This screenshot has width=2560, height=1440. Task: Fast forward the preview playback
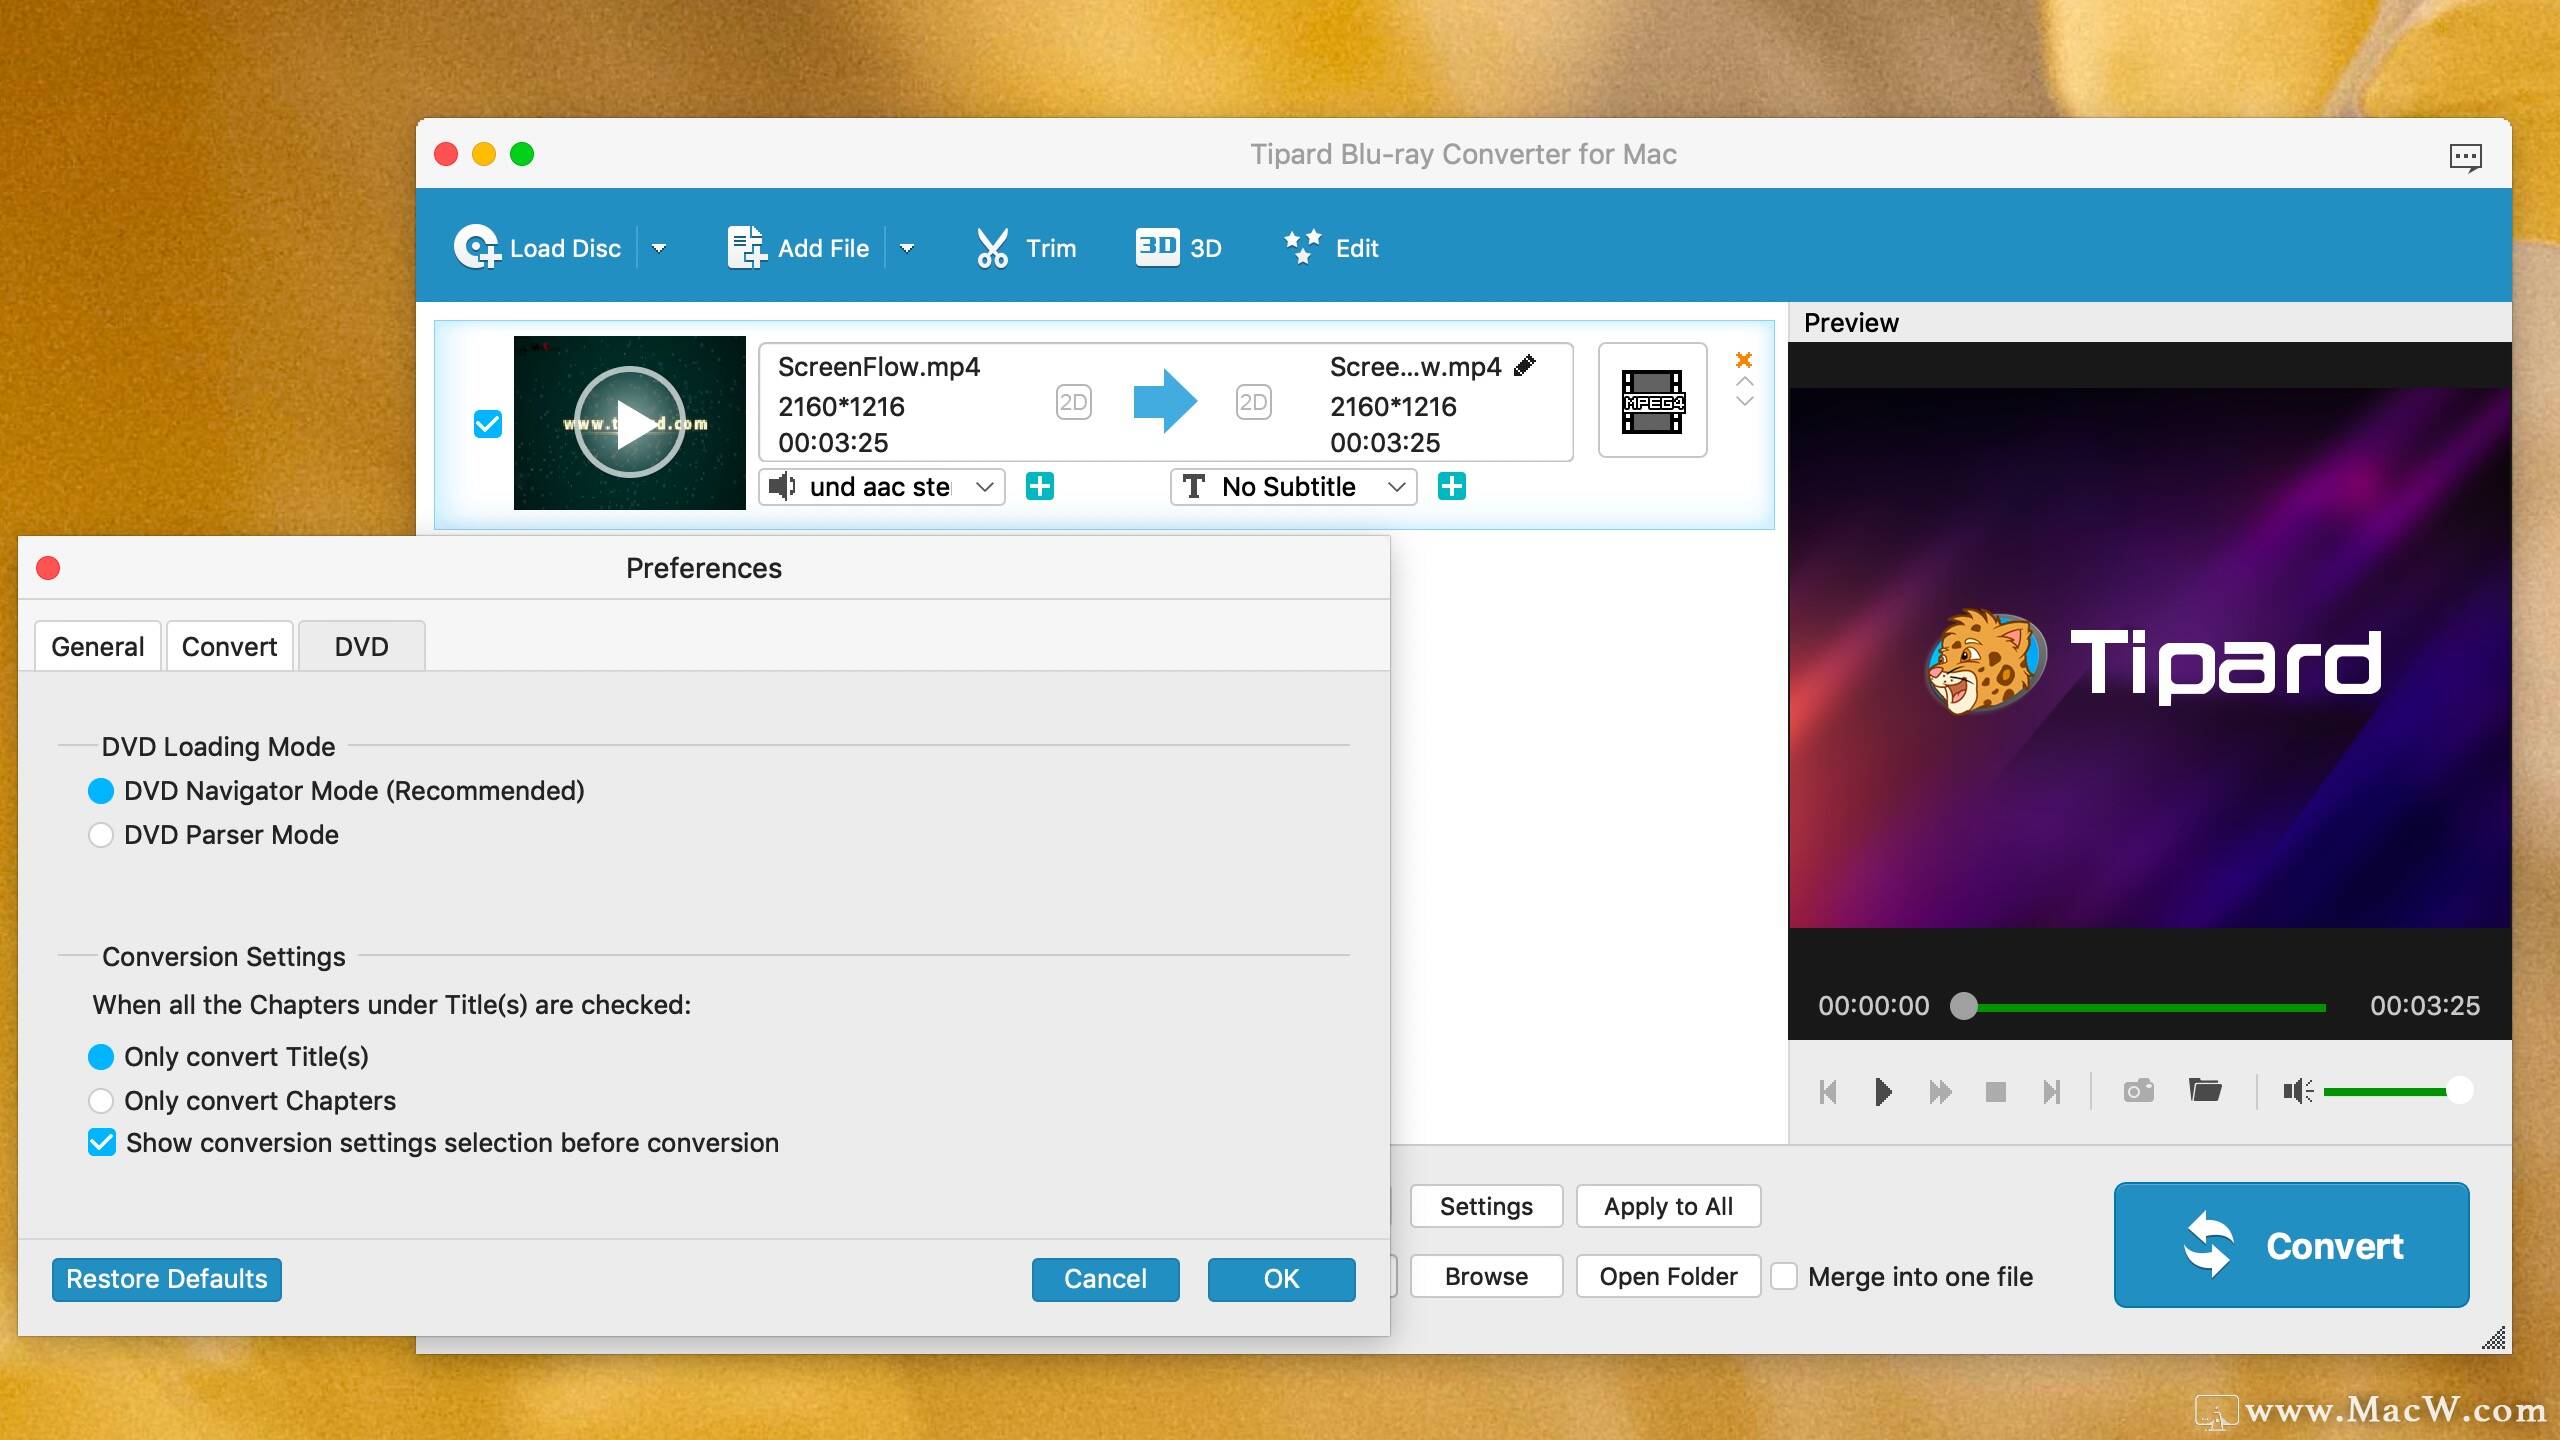(x=1940, y=1091)
